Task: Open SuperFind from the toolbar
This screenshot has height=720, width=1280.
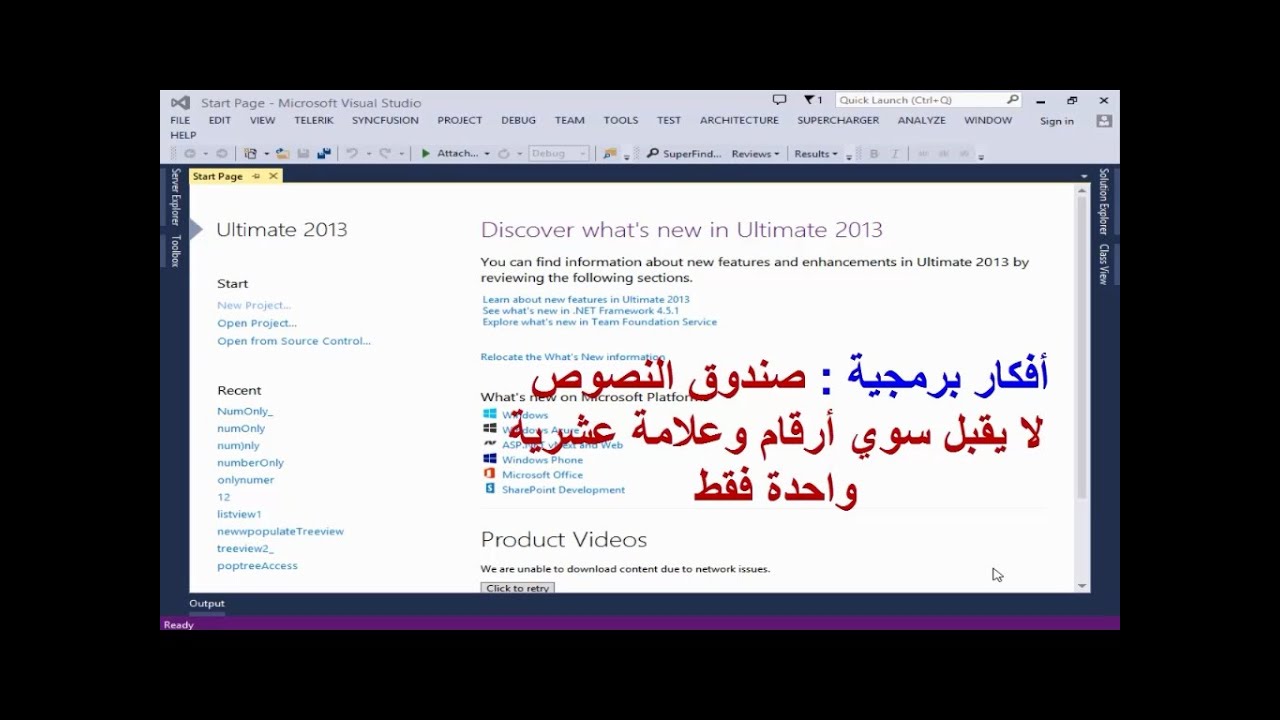Action: (684, 154)
